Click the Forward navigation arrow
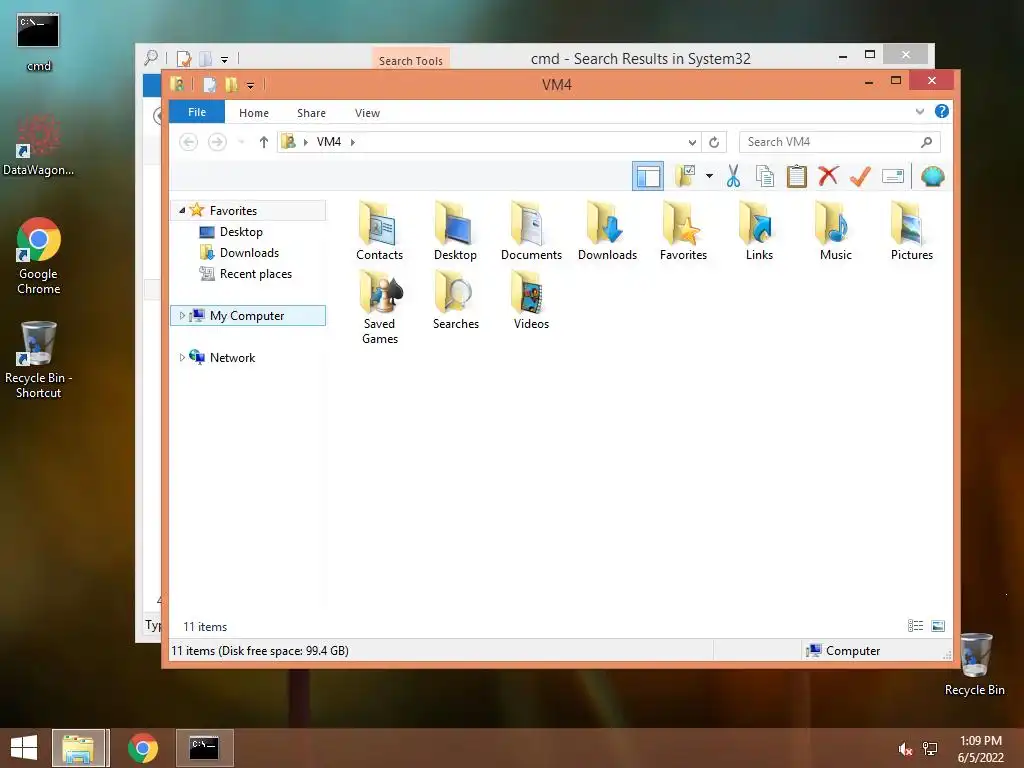This screenshot has height=768, width=1024. click(217, 142)
